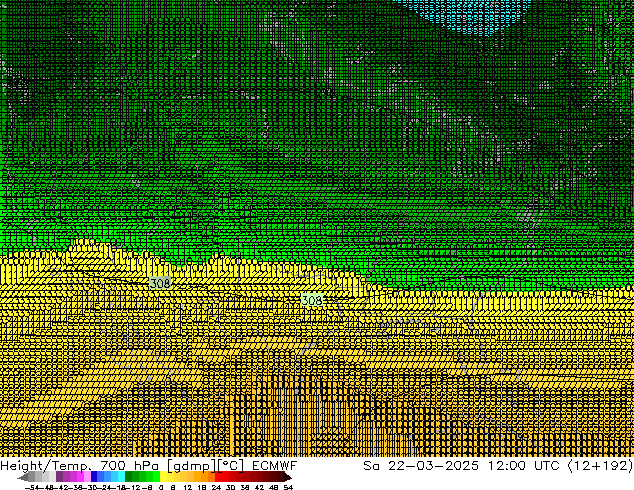Click the 54 value on the legend scale

(x=288, y=488)
